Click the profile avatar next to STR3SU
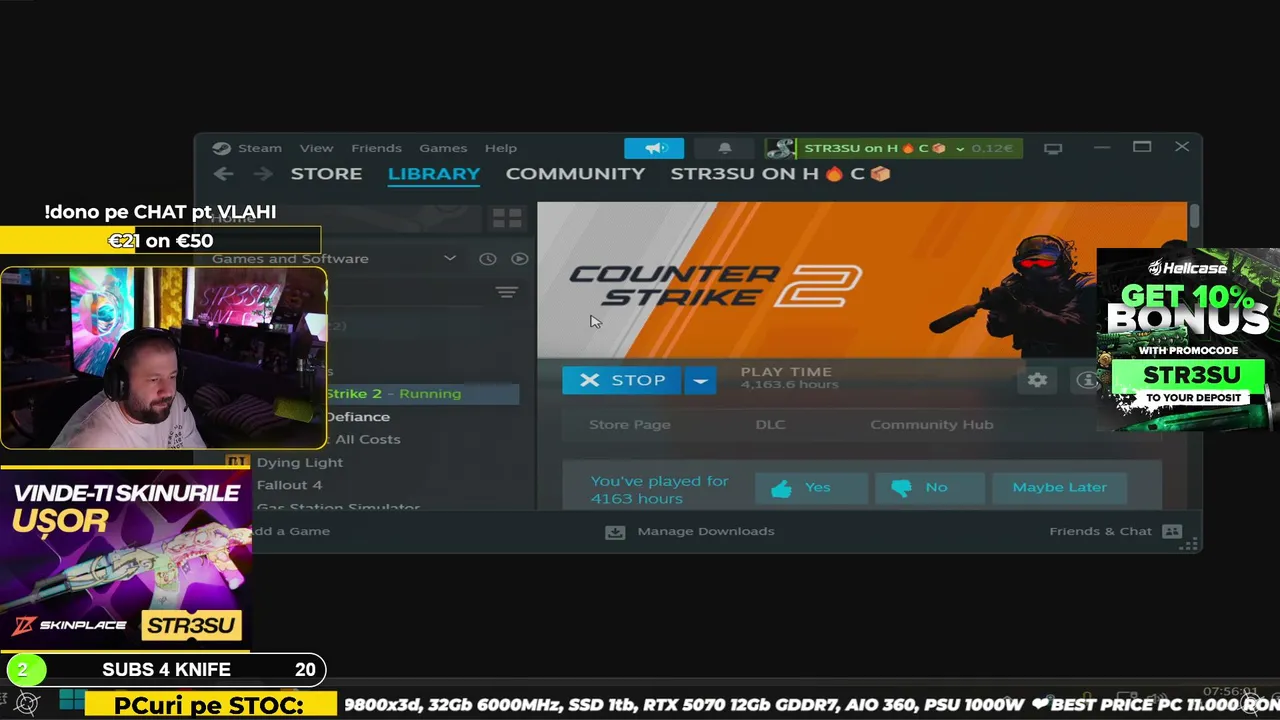Image resolution: width=1280 pixels, height=720 pixels. tap(780, 148)
